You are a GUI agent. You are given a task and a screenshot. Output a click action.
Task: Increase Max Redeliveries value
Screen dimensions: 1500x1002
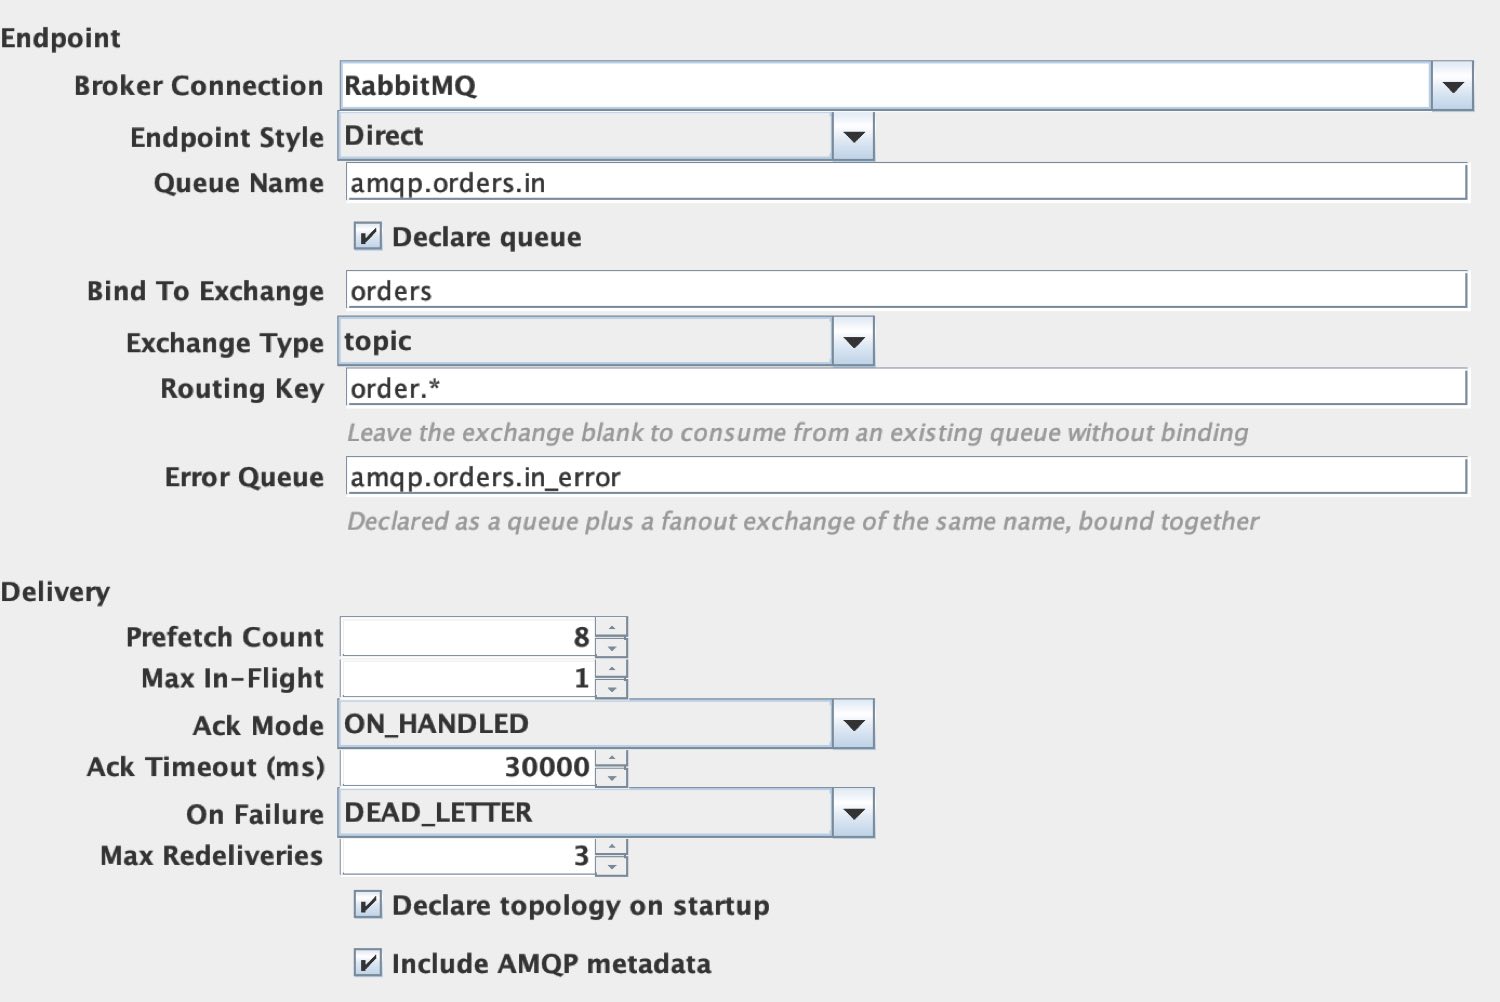611,846
